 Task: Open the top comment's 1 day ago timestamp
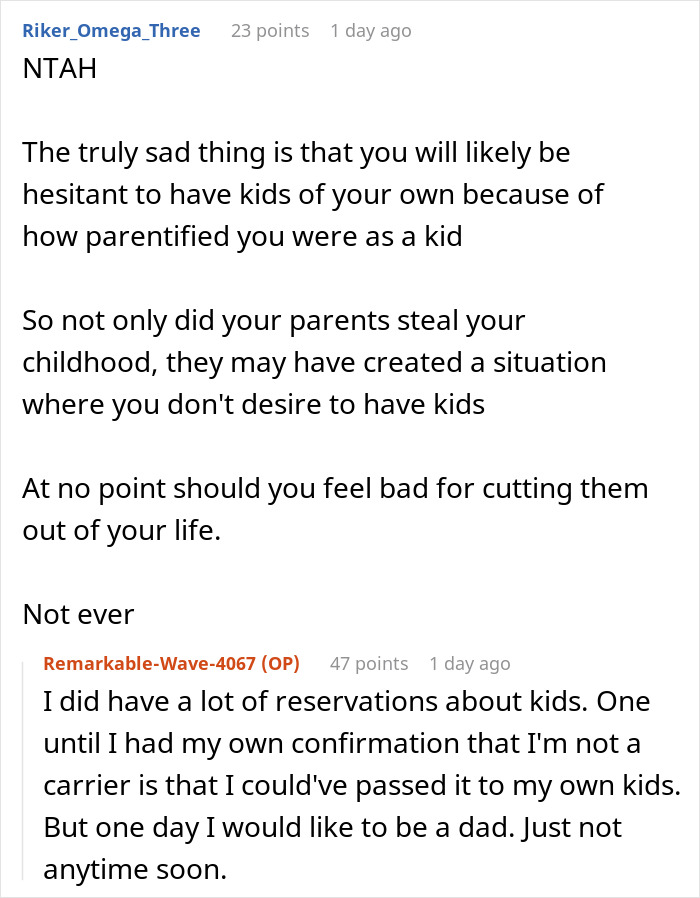[x=370, y=31]
